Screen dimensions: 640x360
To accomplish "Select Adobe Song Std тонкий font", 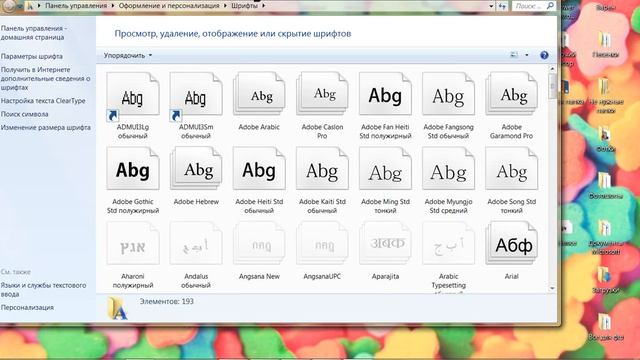I will (x=511, y=169).
